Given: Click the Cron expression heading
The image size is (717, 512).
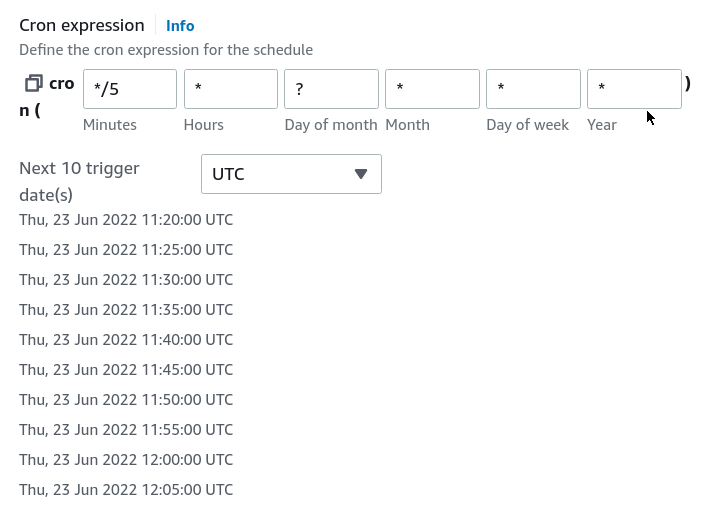Looking at the screenshot, I should tap(82, 26).
